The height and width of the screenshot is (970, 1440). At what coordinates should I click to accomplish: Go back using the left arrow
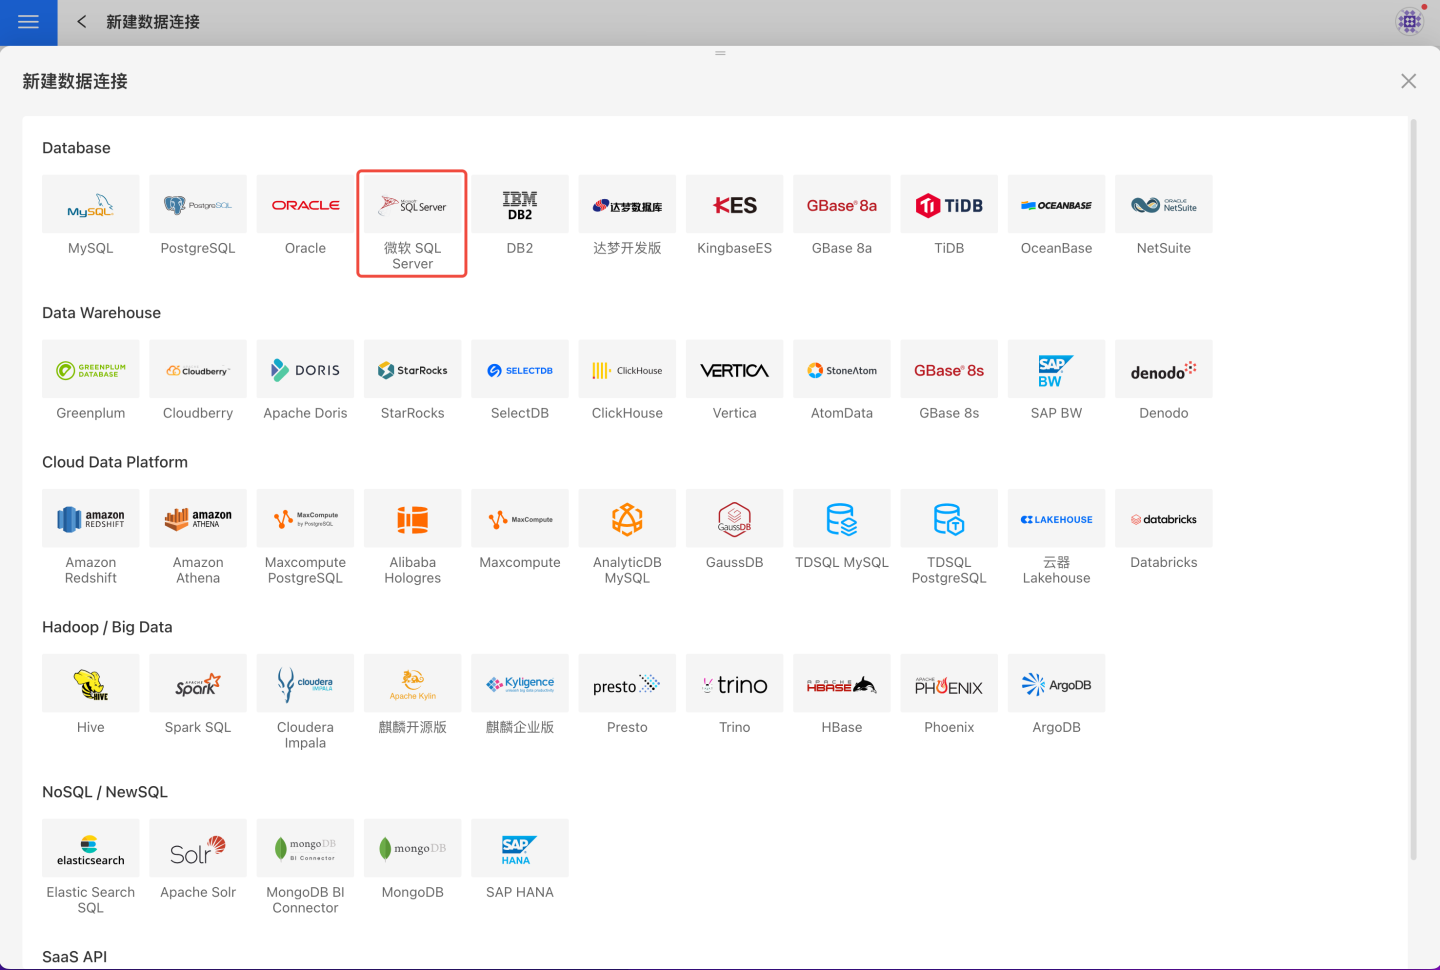pos(82,22)
